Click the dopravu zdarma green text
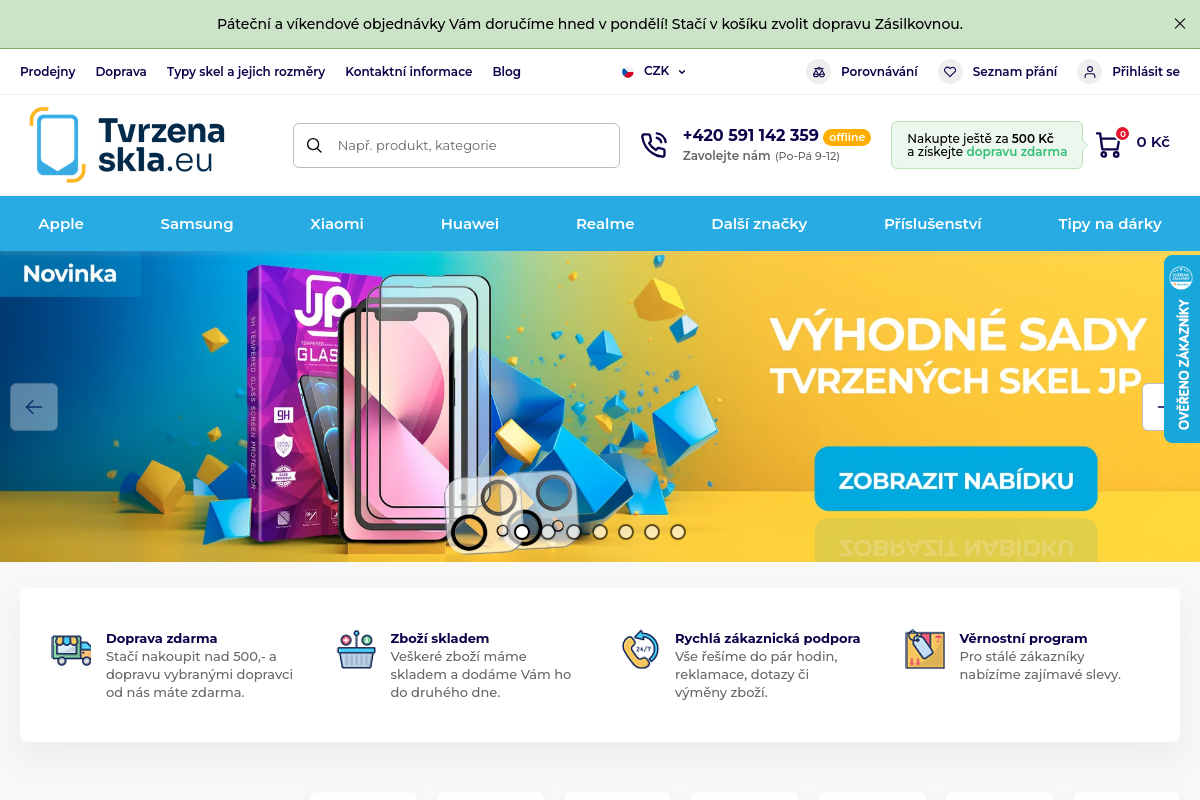This screenshot has height=800, width=1200. pos(1017,152)
